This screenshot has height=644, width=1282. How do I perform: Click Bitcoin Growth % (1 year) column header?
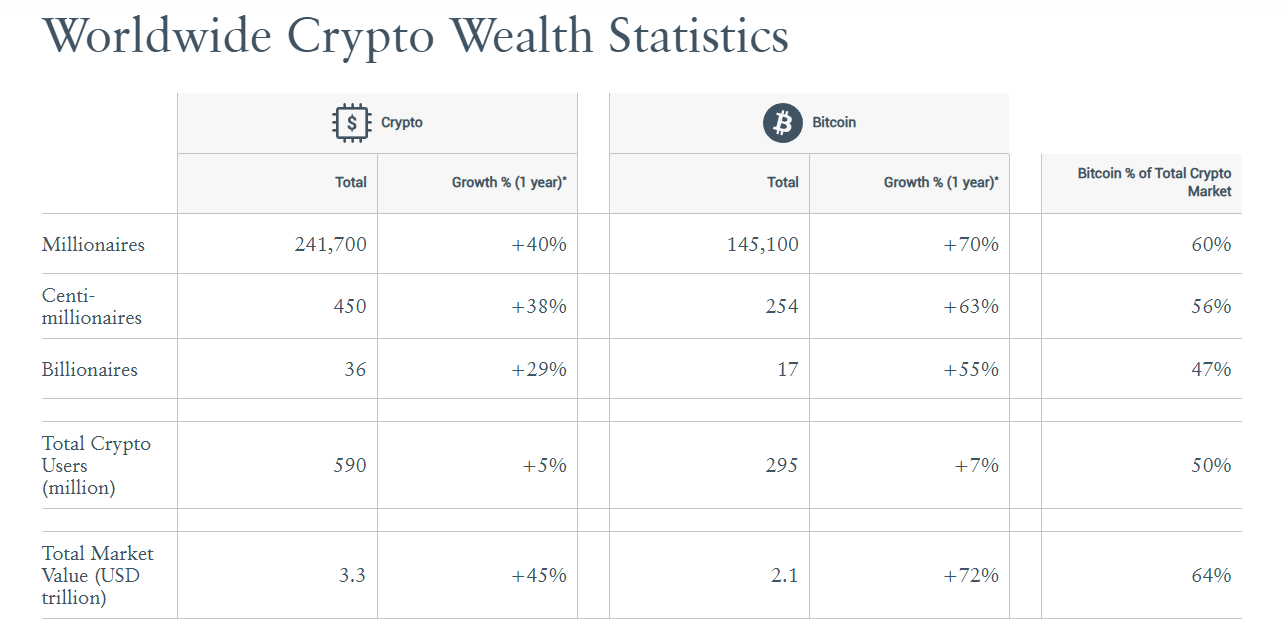(x=941, y=183)
